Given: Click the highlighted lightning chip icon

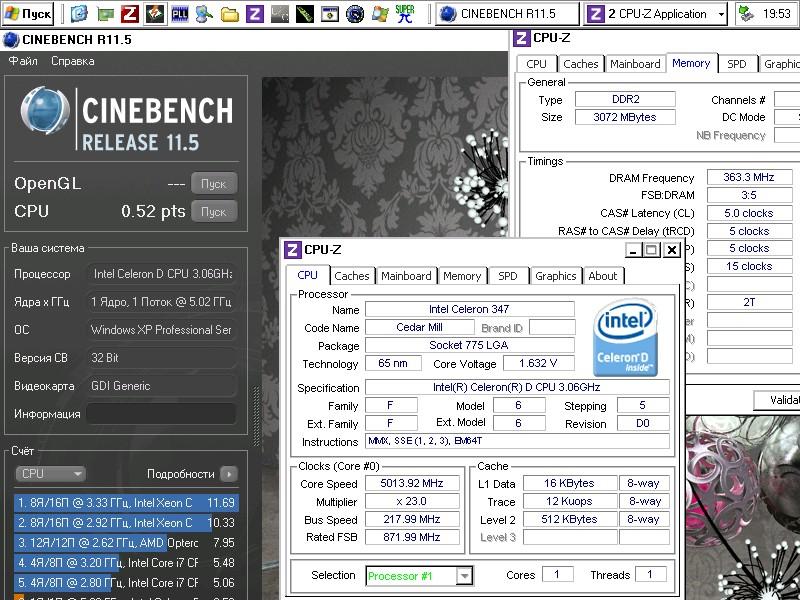Looking at the screenshot, I should pyautogui.click(x=155, y=14).
